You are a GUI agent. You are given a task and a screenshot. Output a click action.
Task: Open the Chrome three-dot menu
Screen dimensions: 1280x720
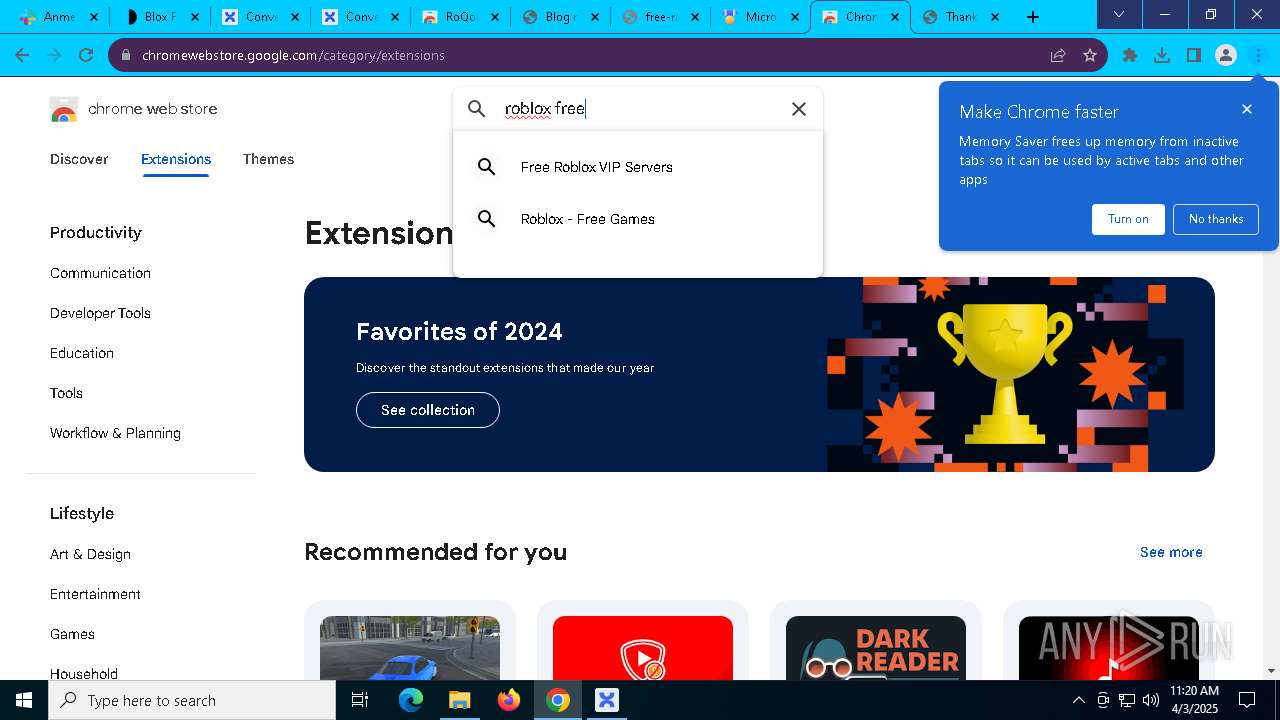pyautogui.click(x=1258, y=55)
